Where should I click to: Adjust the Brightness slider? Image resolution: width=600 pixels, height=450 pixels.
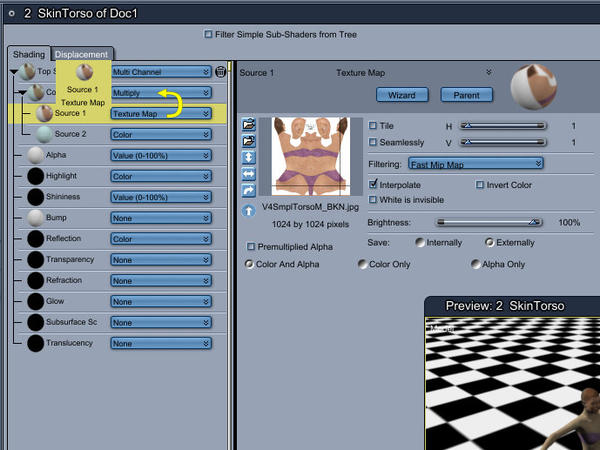point(489,222)
